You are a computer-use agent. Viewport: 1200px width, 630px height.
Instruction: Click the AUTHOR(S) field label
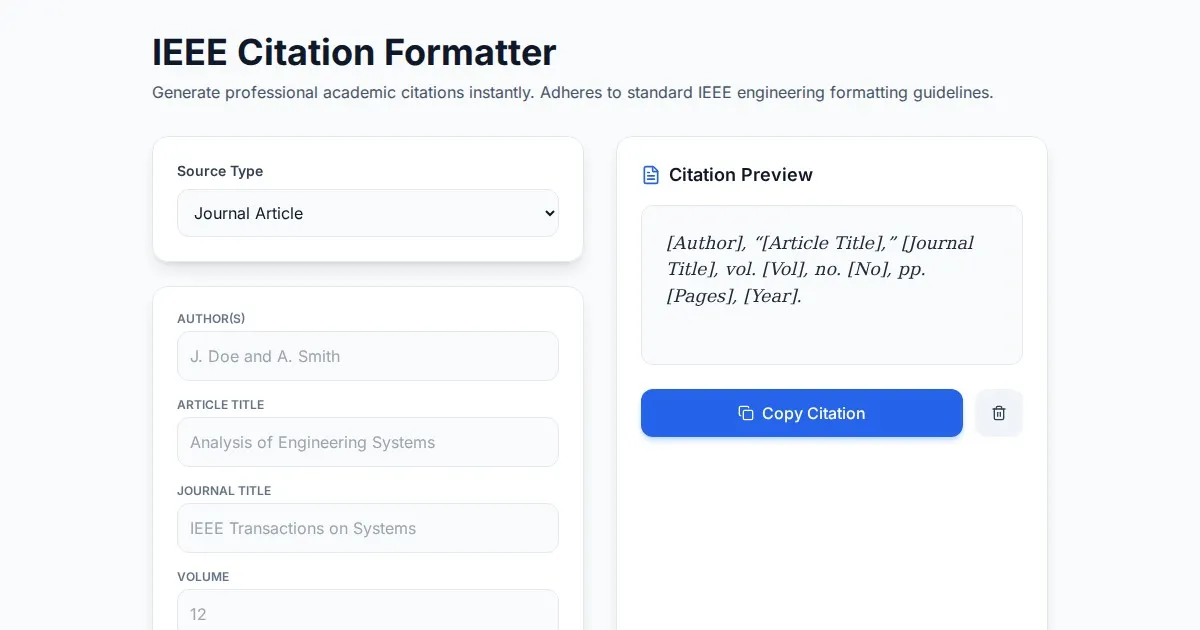point(211,319)
